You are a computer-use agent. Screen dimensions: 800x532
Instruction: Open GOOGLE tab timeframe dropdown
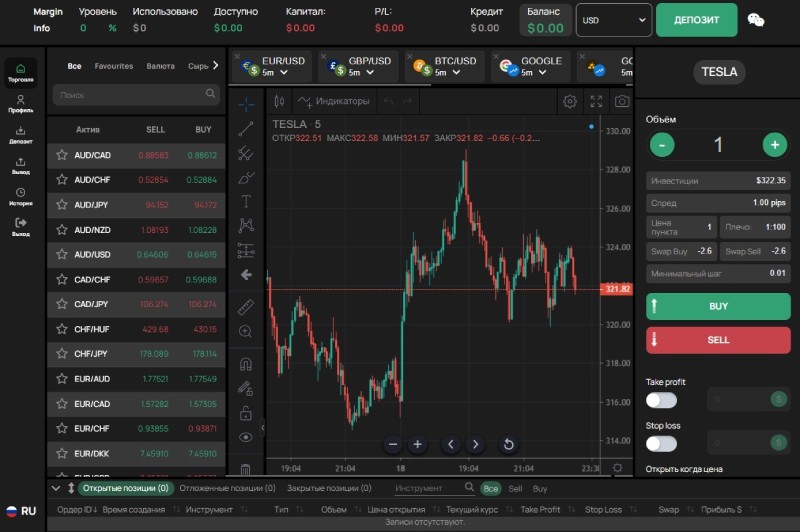[x=542, y=73]
